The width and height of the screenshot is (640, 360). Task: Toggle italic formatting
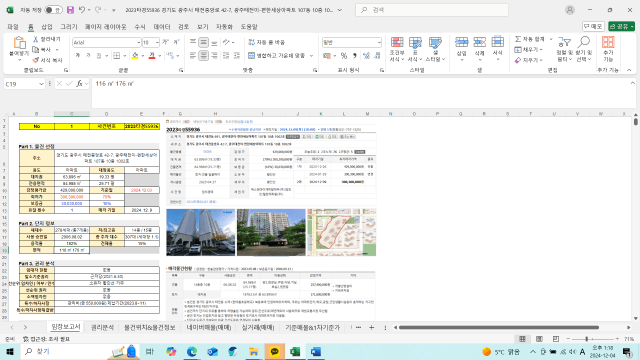coord(88,56)
